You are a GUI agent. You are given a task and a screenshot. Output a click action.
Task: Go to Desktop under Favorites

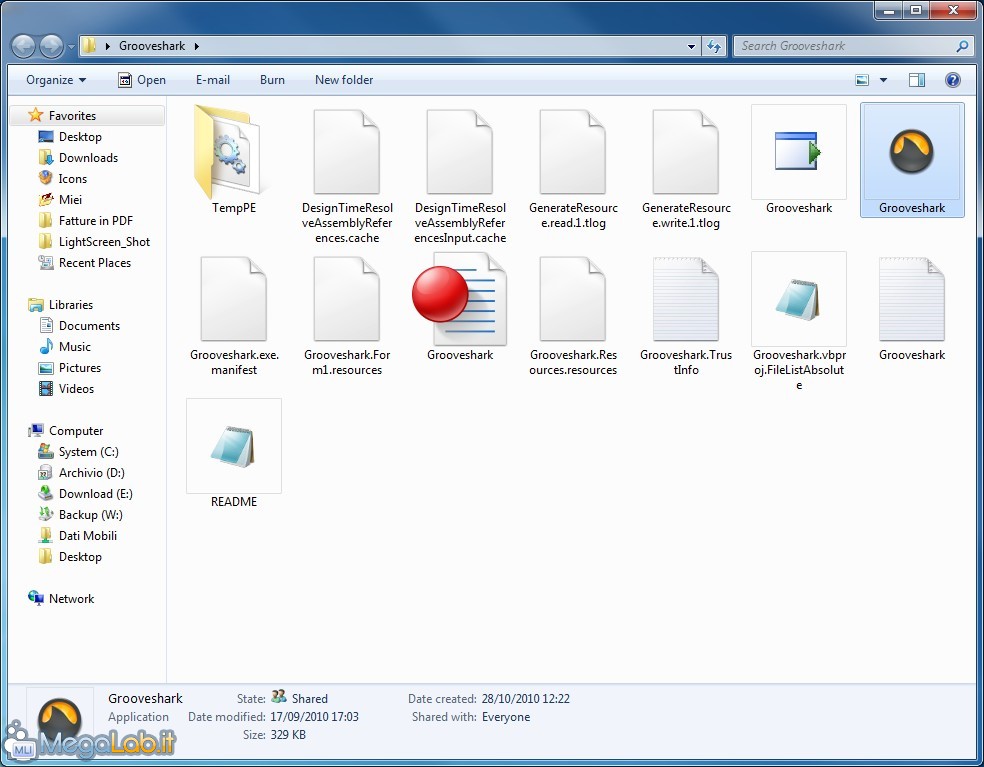pos(80,137)
